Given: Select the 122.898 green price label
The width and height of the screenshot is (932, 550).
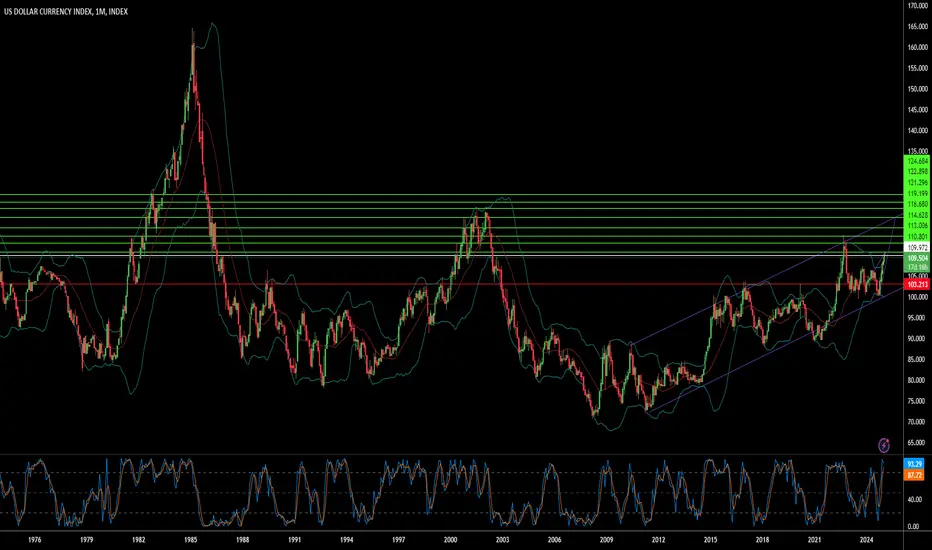Looking at the screenshot, I should pyautogui.click(x=918, y=172).
